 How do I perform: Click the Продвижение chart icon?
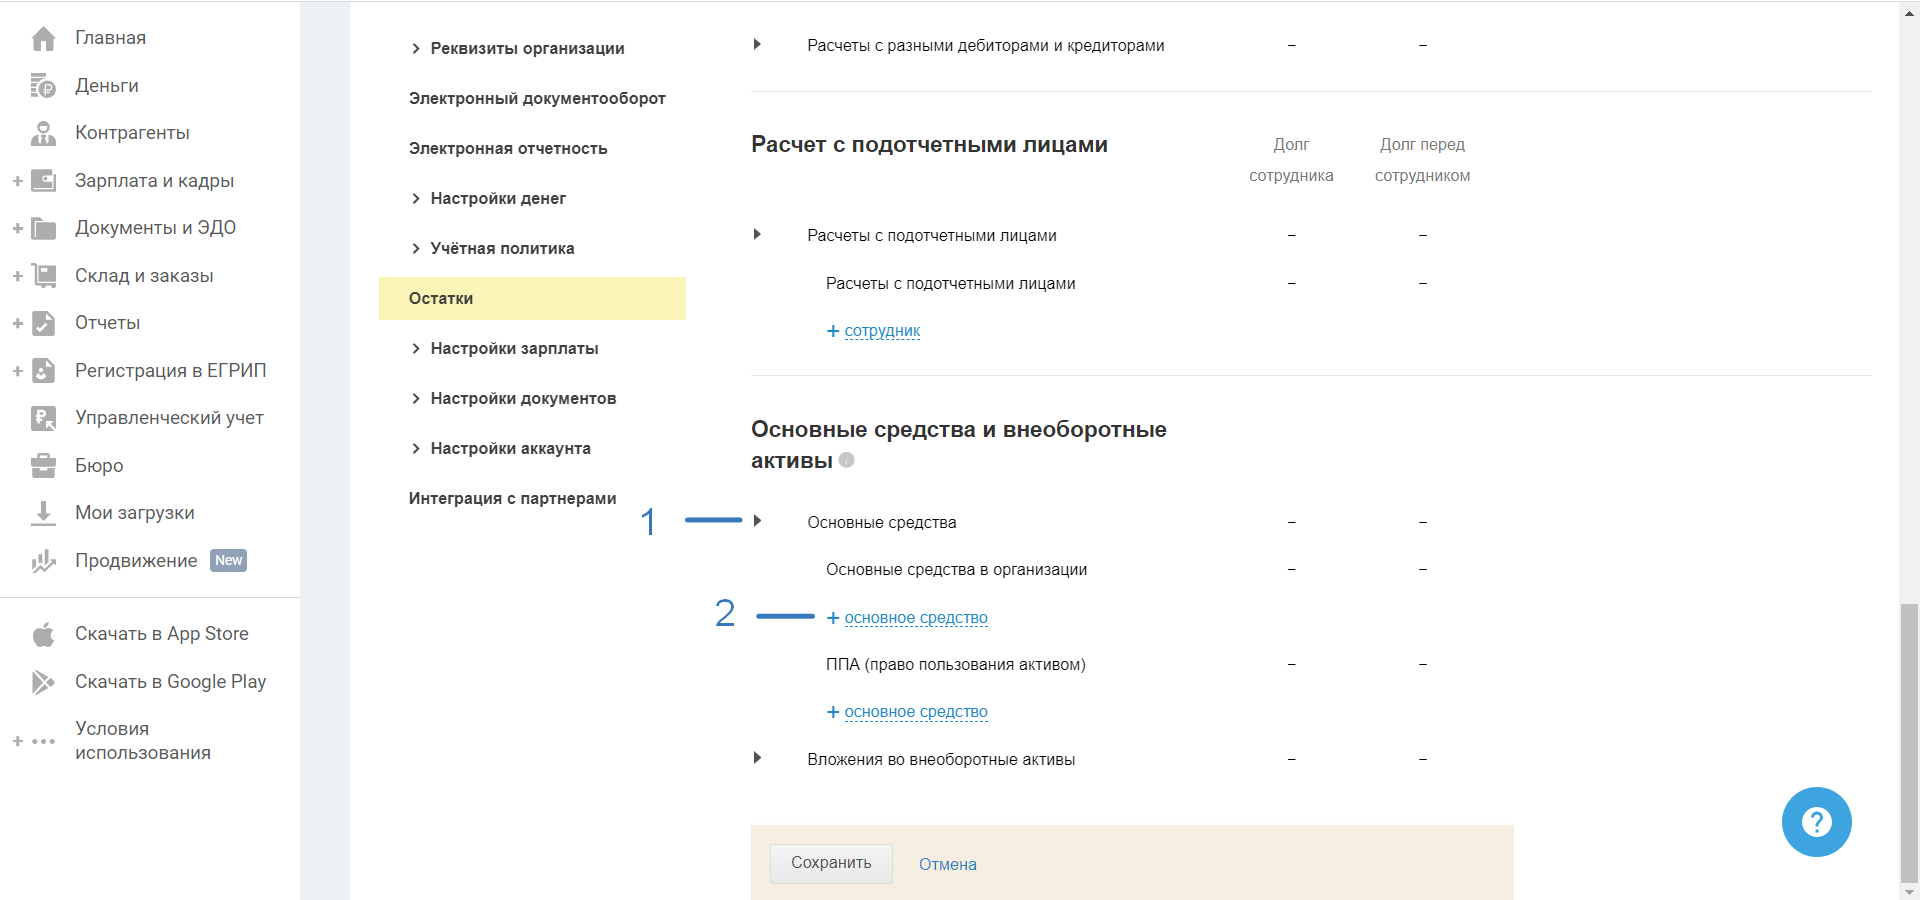click(x=43, y=561)
